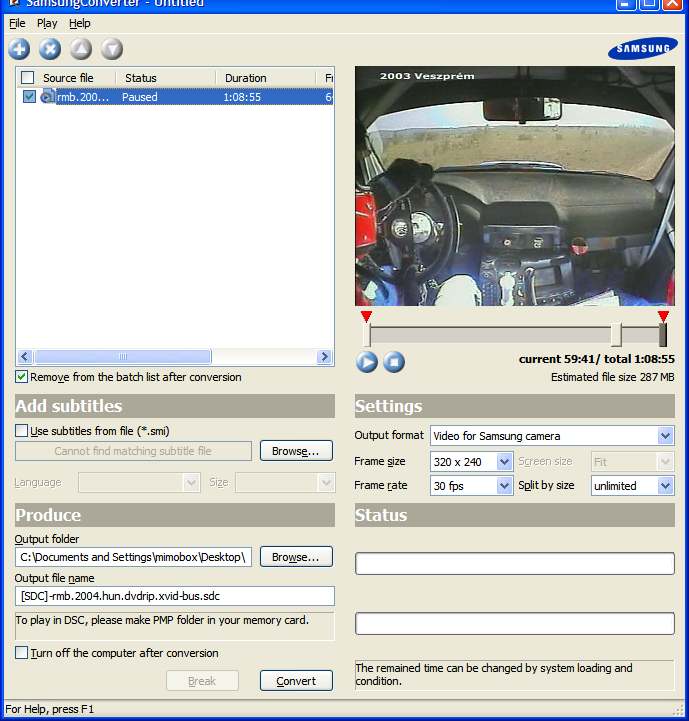
Task: Click Browse next to Output folder
Action: (x=296, y=557)
